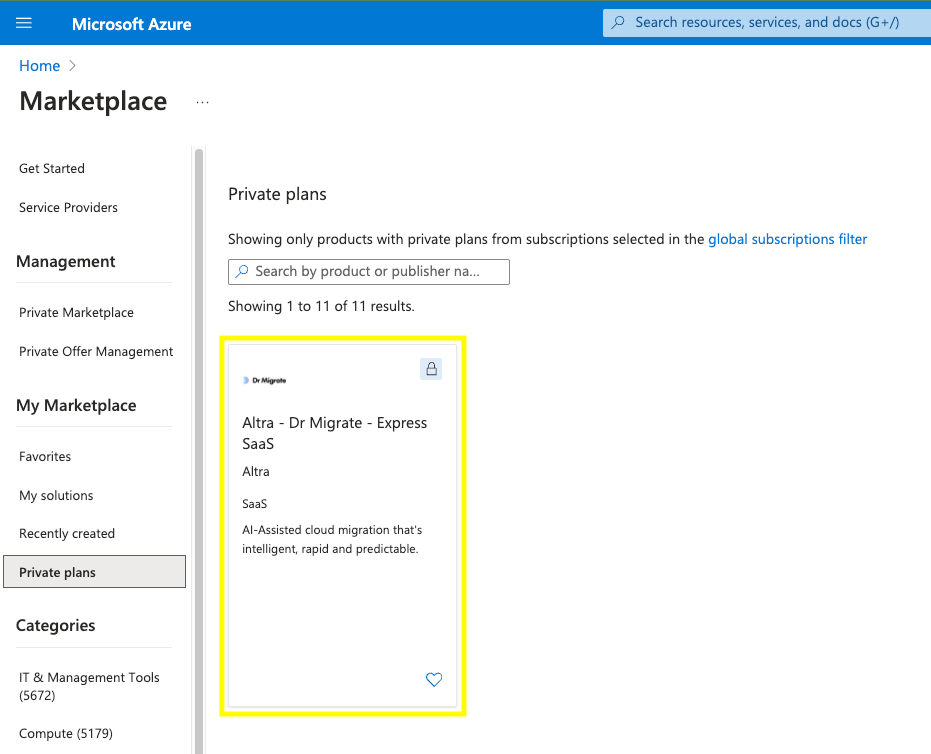
Task: Select Private Offer Management menu item
Action: click(x=96, y=351)
